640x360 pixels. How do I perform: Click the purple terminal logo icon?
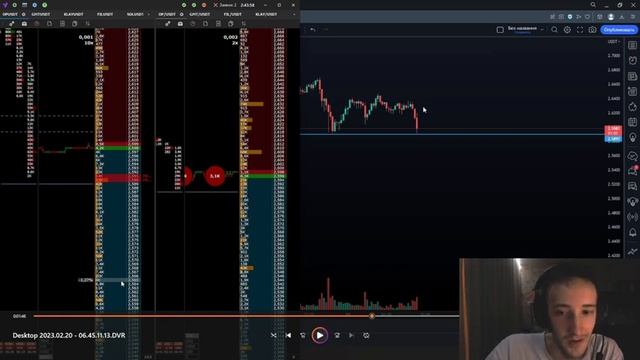click(5, 5)
